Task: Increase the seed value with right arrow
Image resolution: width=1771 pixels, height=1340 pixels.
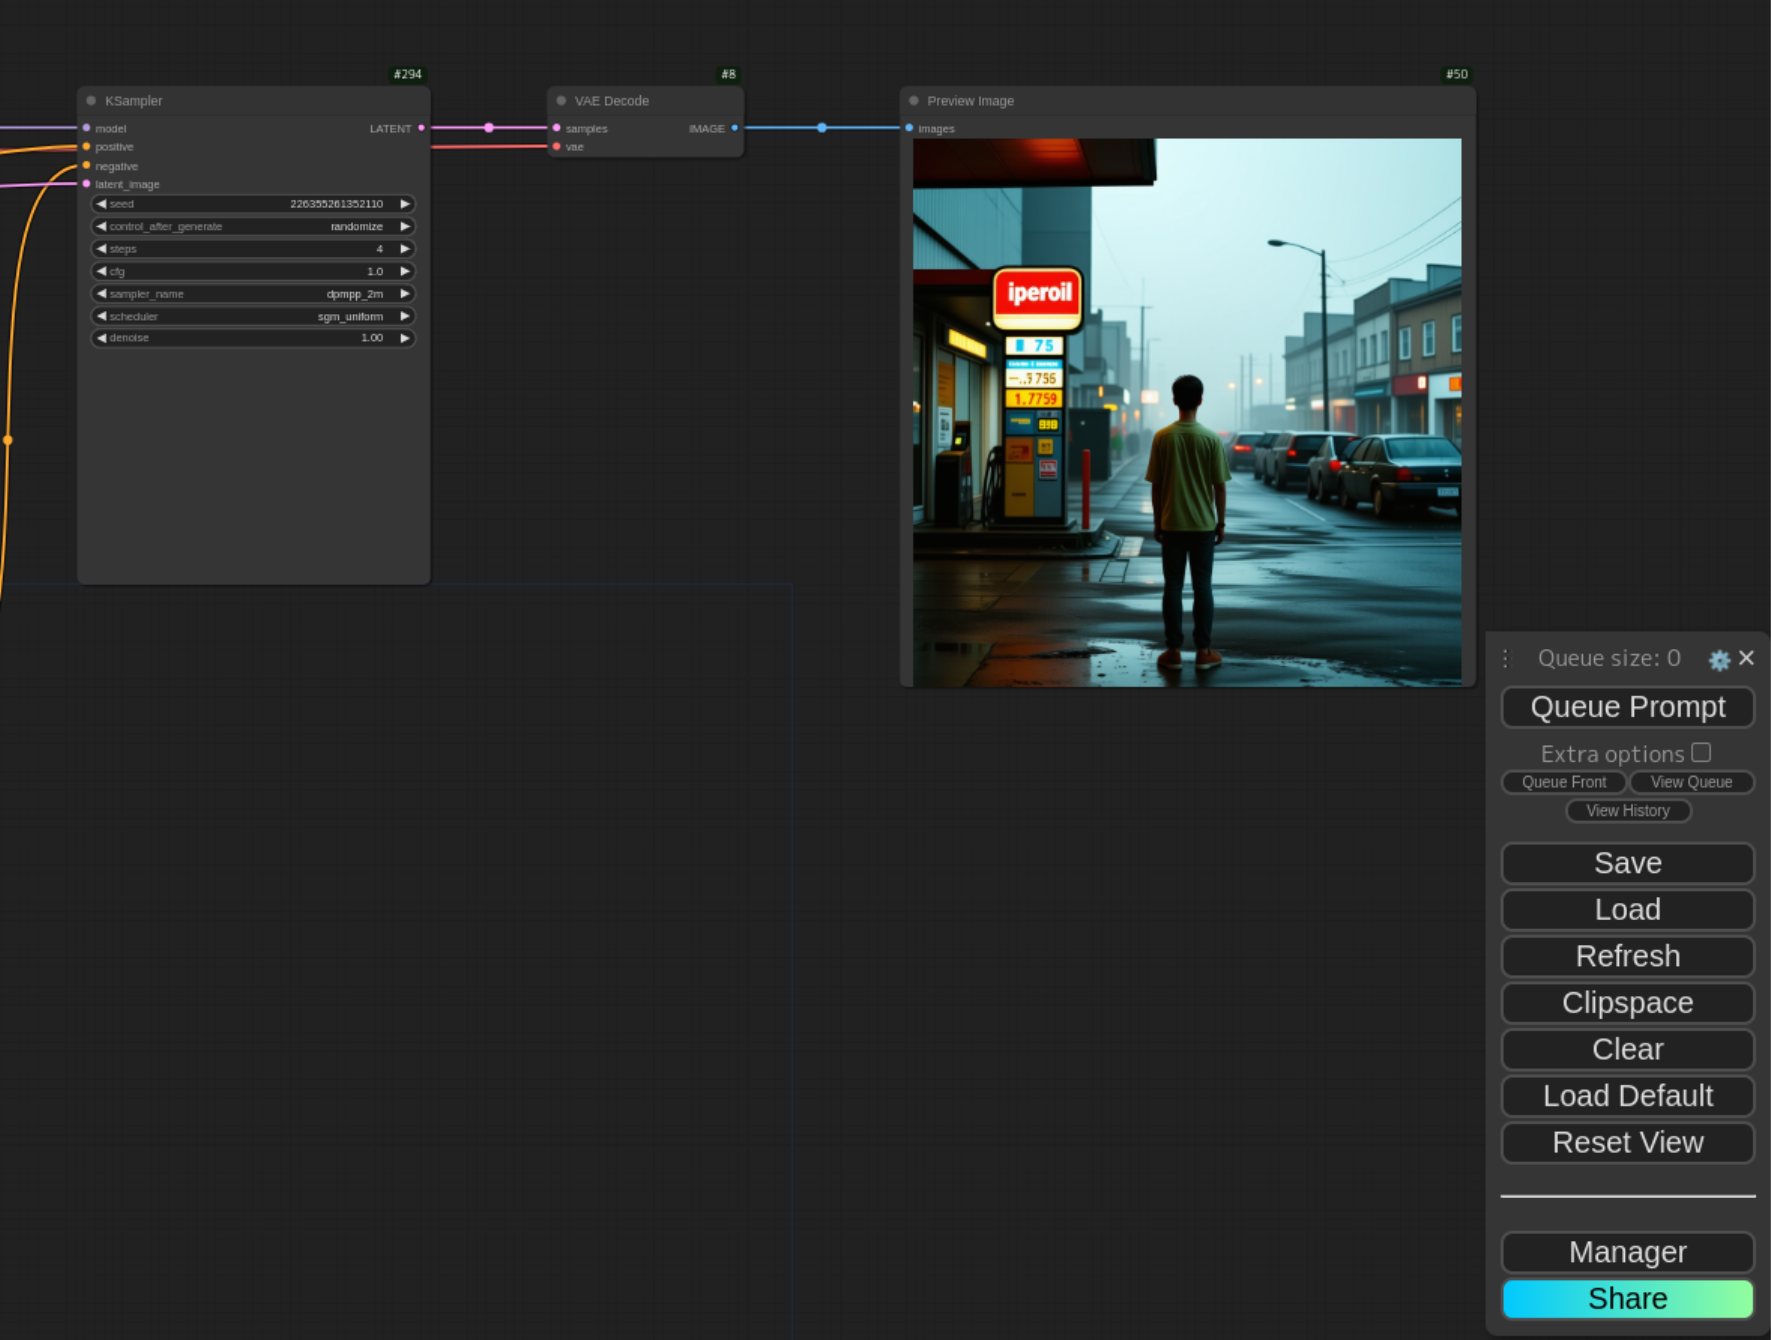Action: [405, 204]
